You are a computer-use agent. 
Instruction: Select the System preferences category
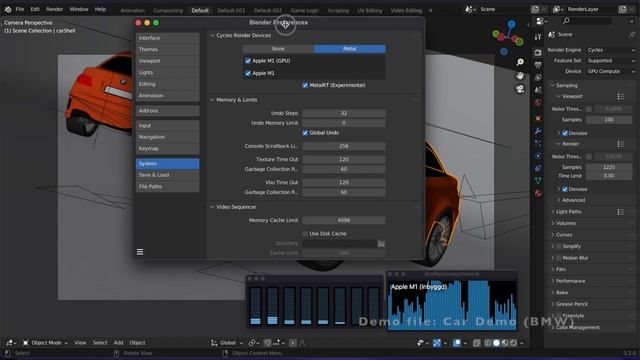click(167, 164)
